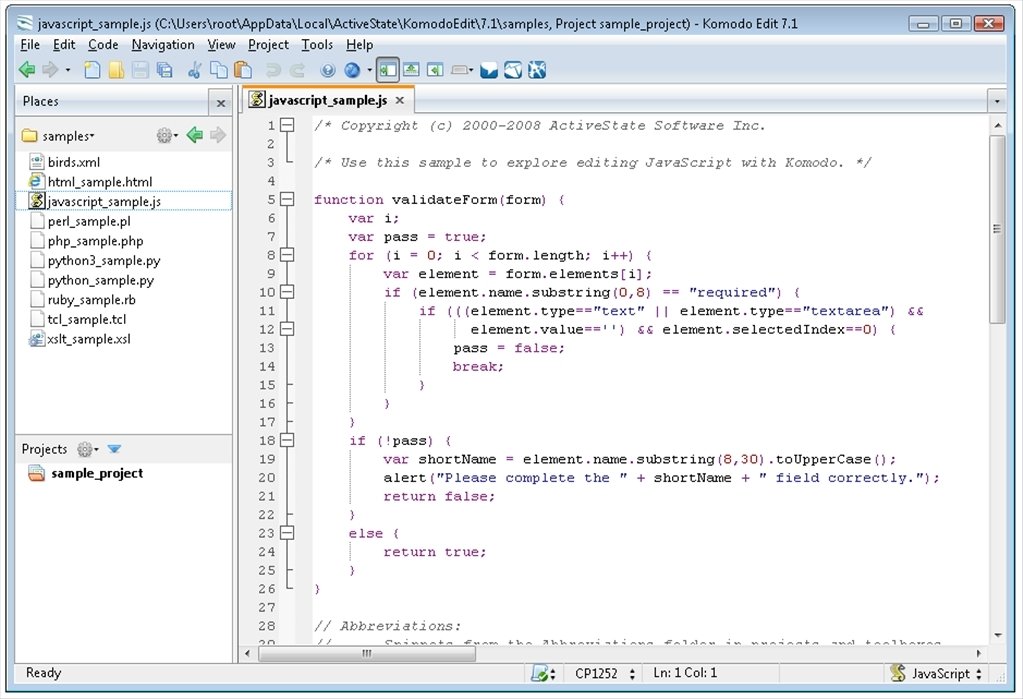Viewport: 1023px width, 699px height.
Task: Open the File menu
Action: [x=30, y=45]
